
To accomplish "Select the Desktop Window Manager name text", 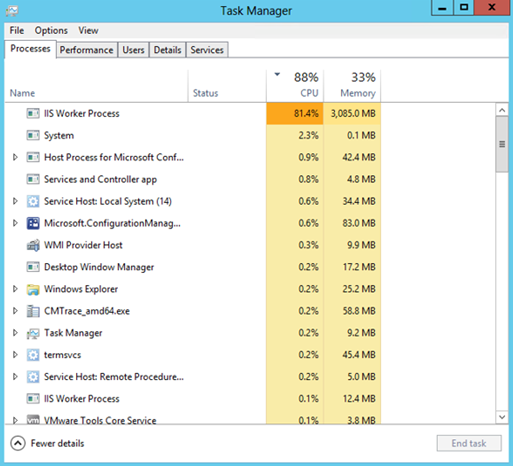I will click(99, 267).
